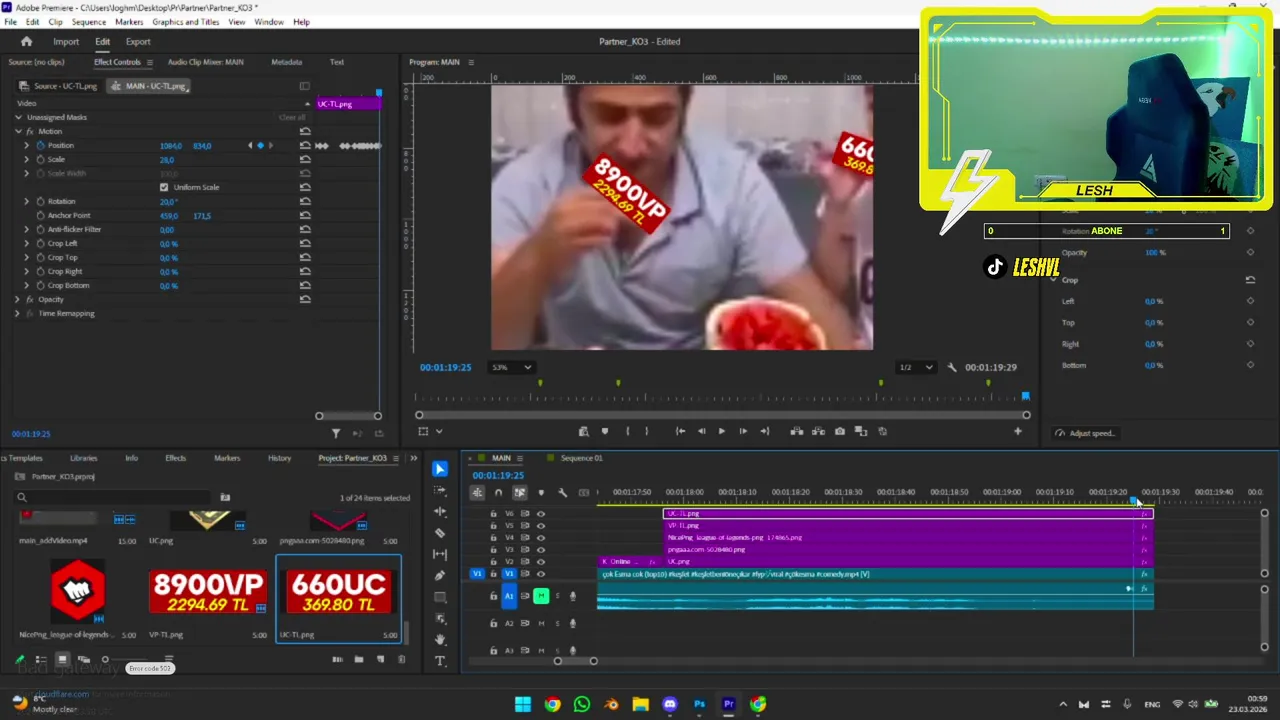
Task: Switch to Audio Clip Mixer: MAIN tab
Action: pyautogui.click(x=205, y=62)
